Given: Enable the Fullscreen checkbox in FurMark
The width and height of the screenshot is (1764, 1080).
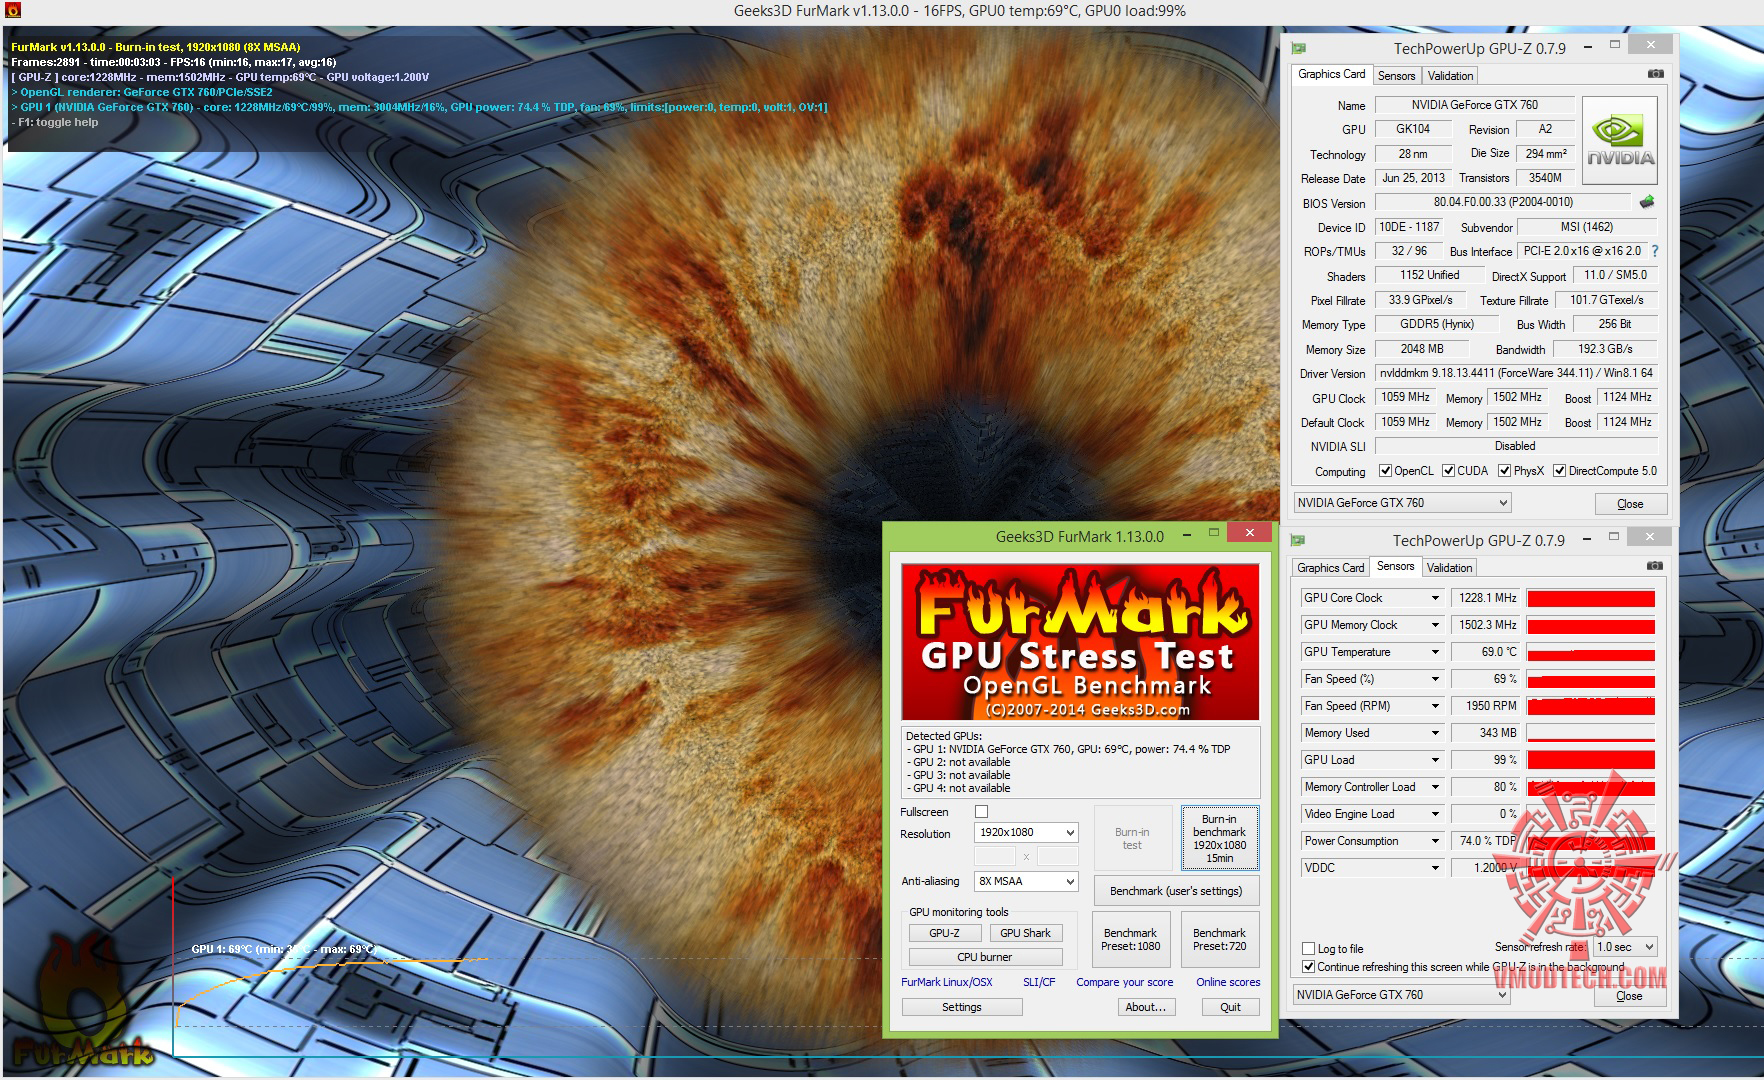Looking at the screenshot, I should [981, 812].
